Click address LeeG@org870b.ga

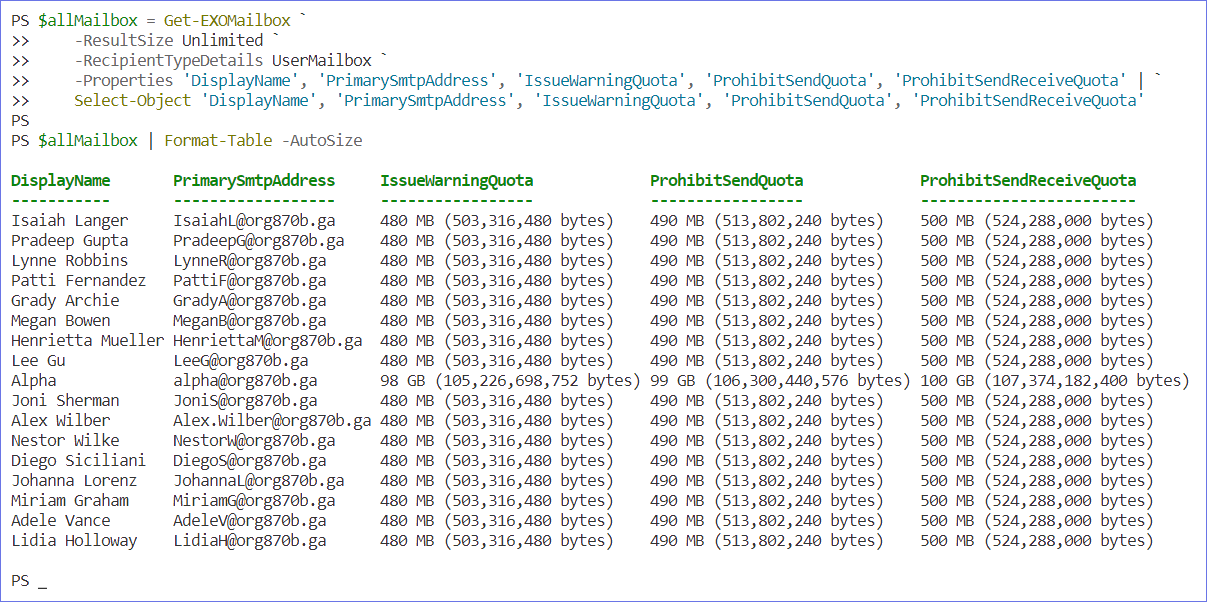(x=241, y=361)
